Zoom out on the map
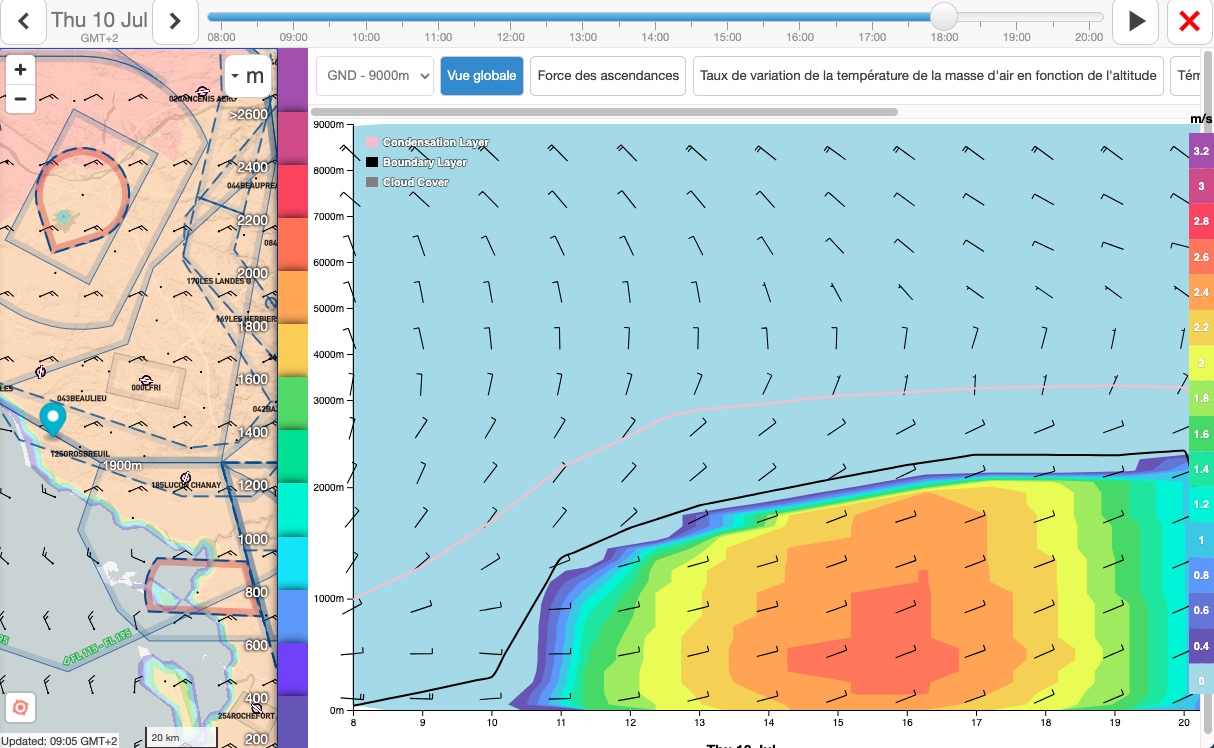Viewport: 1214px width, 748px height. [20, 99]
